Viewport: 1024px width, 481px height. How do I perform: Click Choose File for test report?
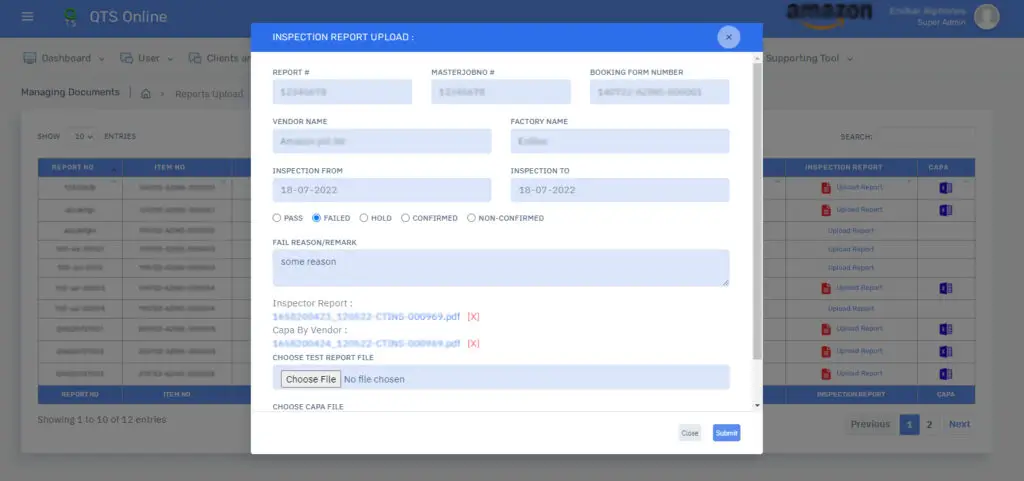[x=309, y=379]
